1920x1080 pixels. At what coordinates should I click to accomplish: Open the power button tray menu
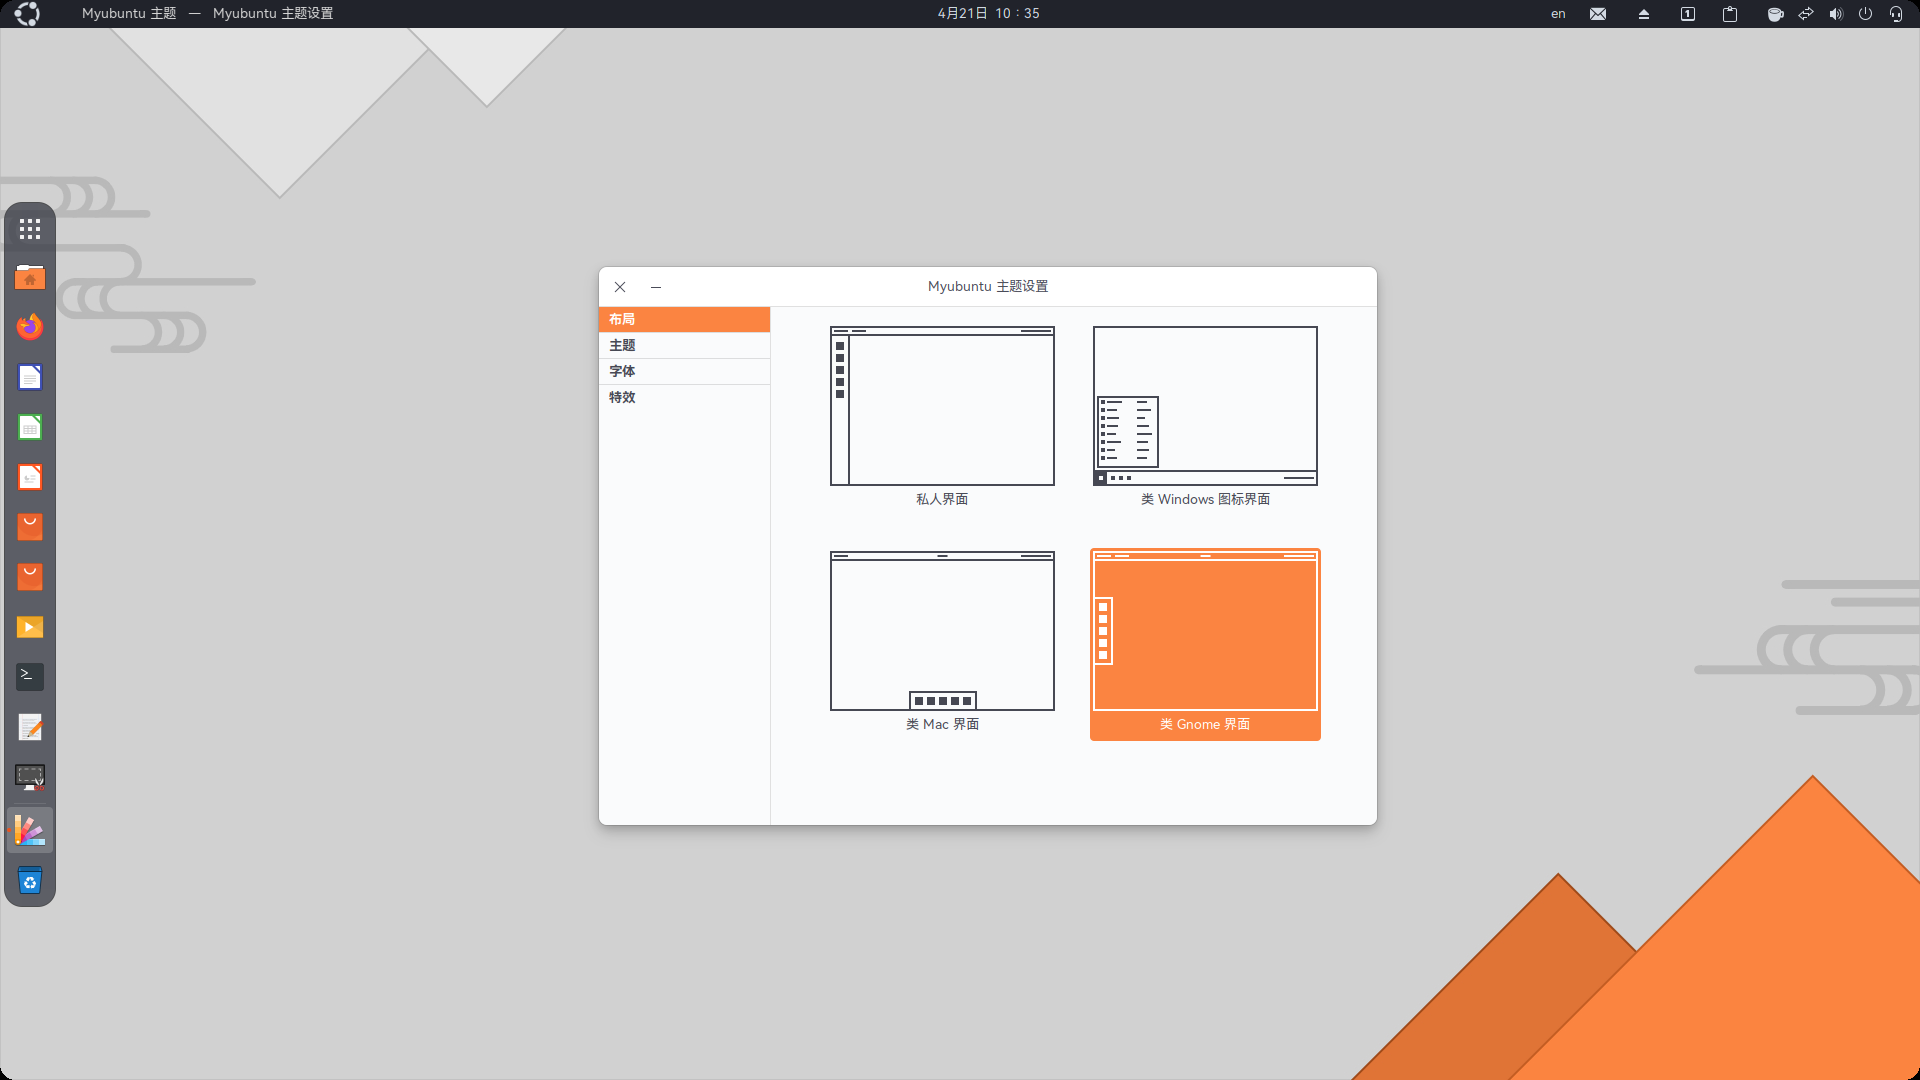coord(1865,14)
